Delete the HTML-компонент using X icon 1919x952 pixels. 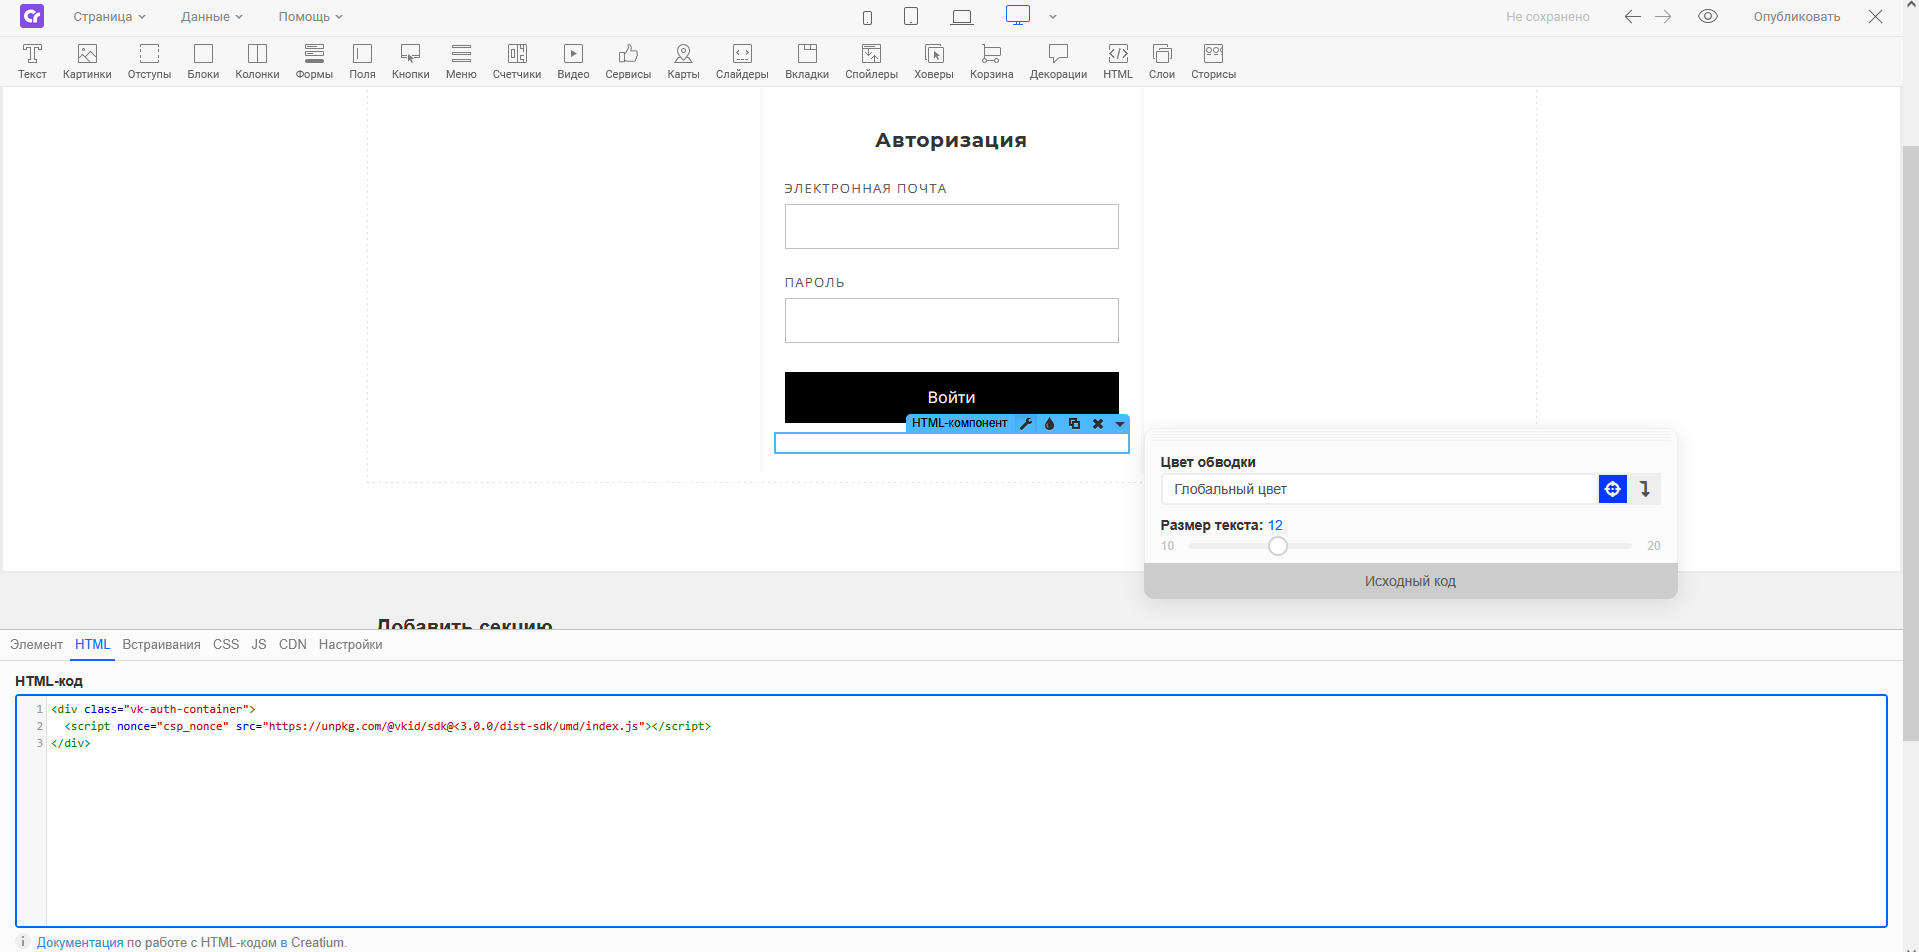[1098, 424]
